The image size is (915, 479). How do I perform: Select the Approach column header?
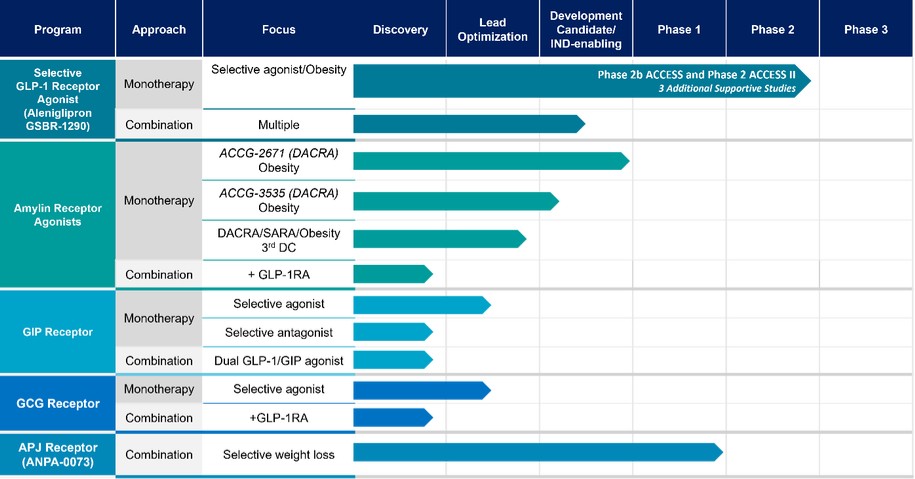[x=159, y=29]
